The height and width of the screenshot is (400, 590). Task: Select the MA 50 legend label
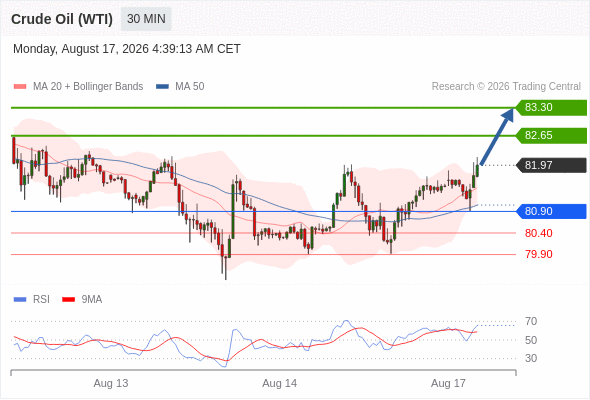pos(190,87)
